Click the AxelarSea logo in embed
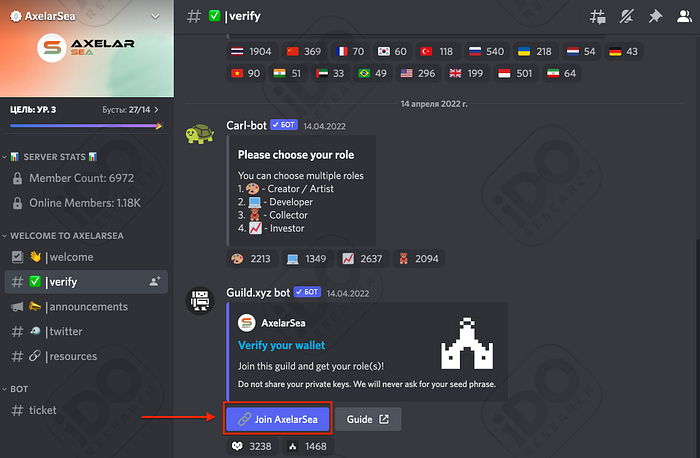The height and width of the screenshot is (458, 700). 246,323
